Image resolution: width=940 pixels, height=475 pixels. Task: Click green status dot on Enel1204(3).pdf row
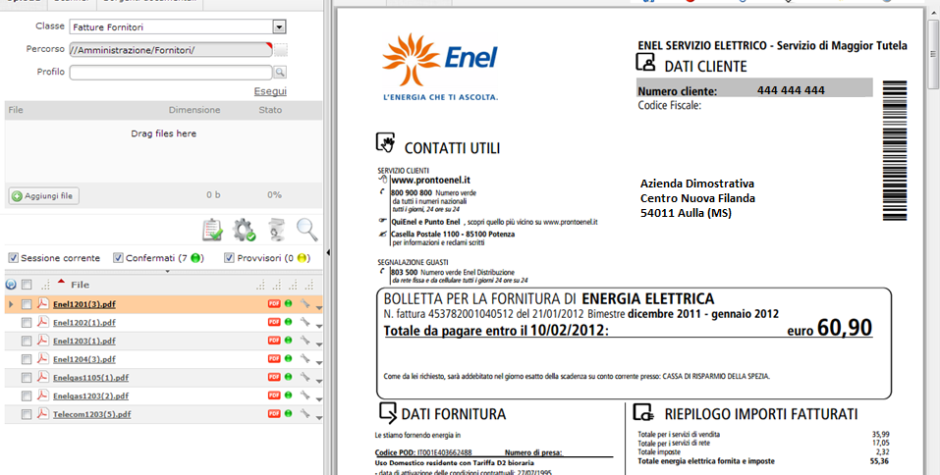pos(288,359)
